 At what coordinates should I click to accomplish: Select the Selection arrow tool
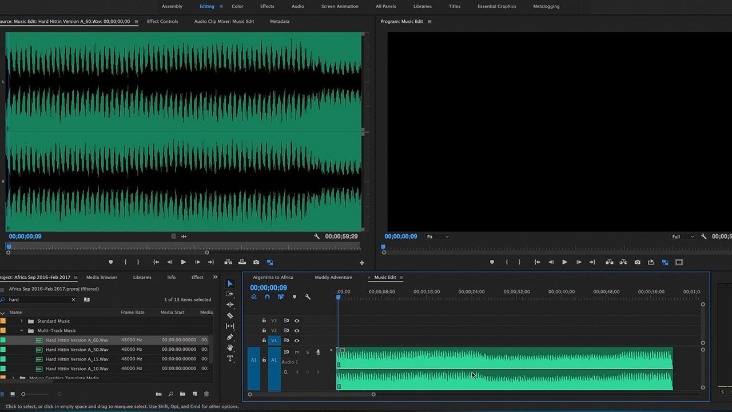coord(230,284)
